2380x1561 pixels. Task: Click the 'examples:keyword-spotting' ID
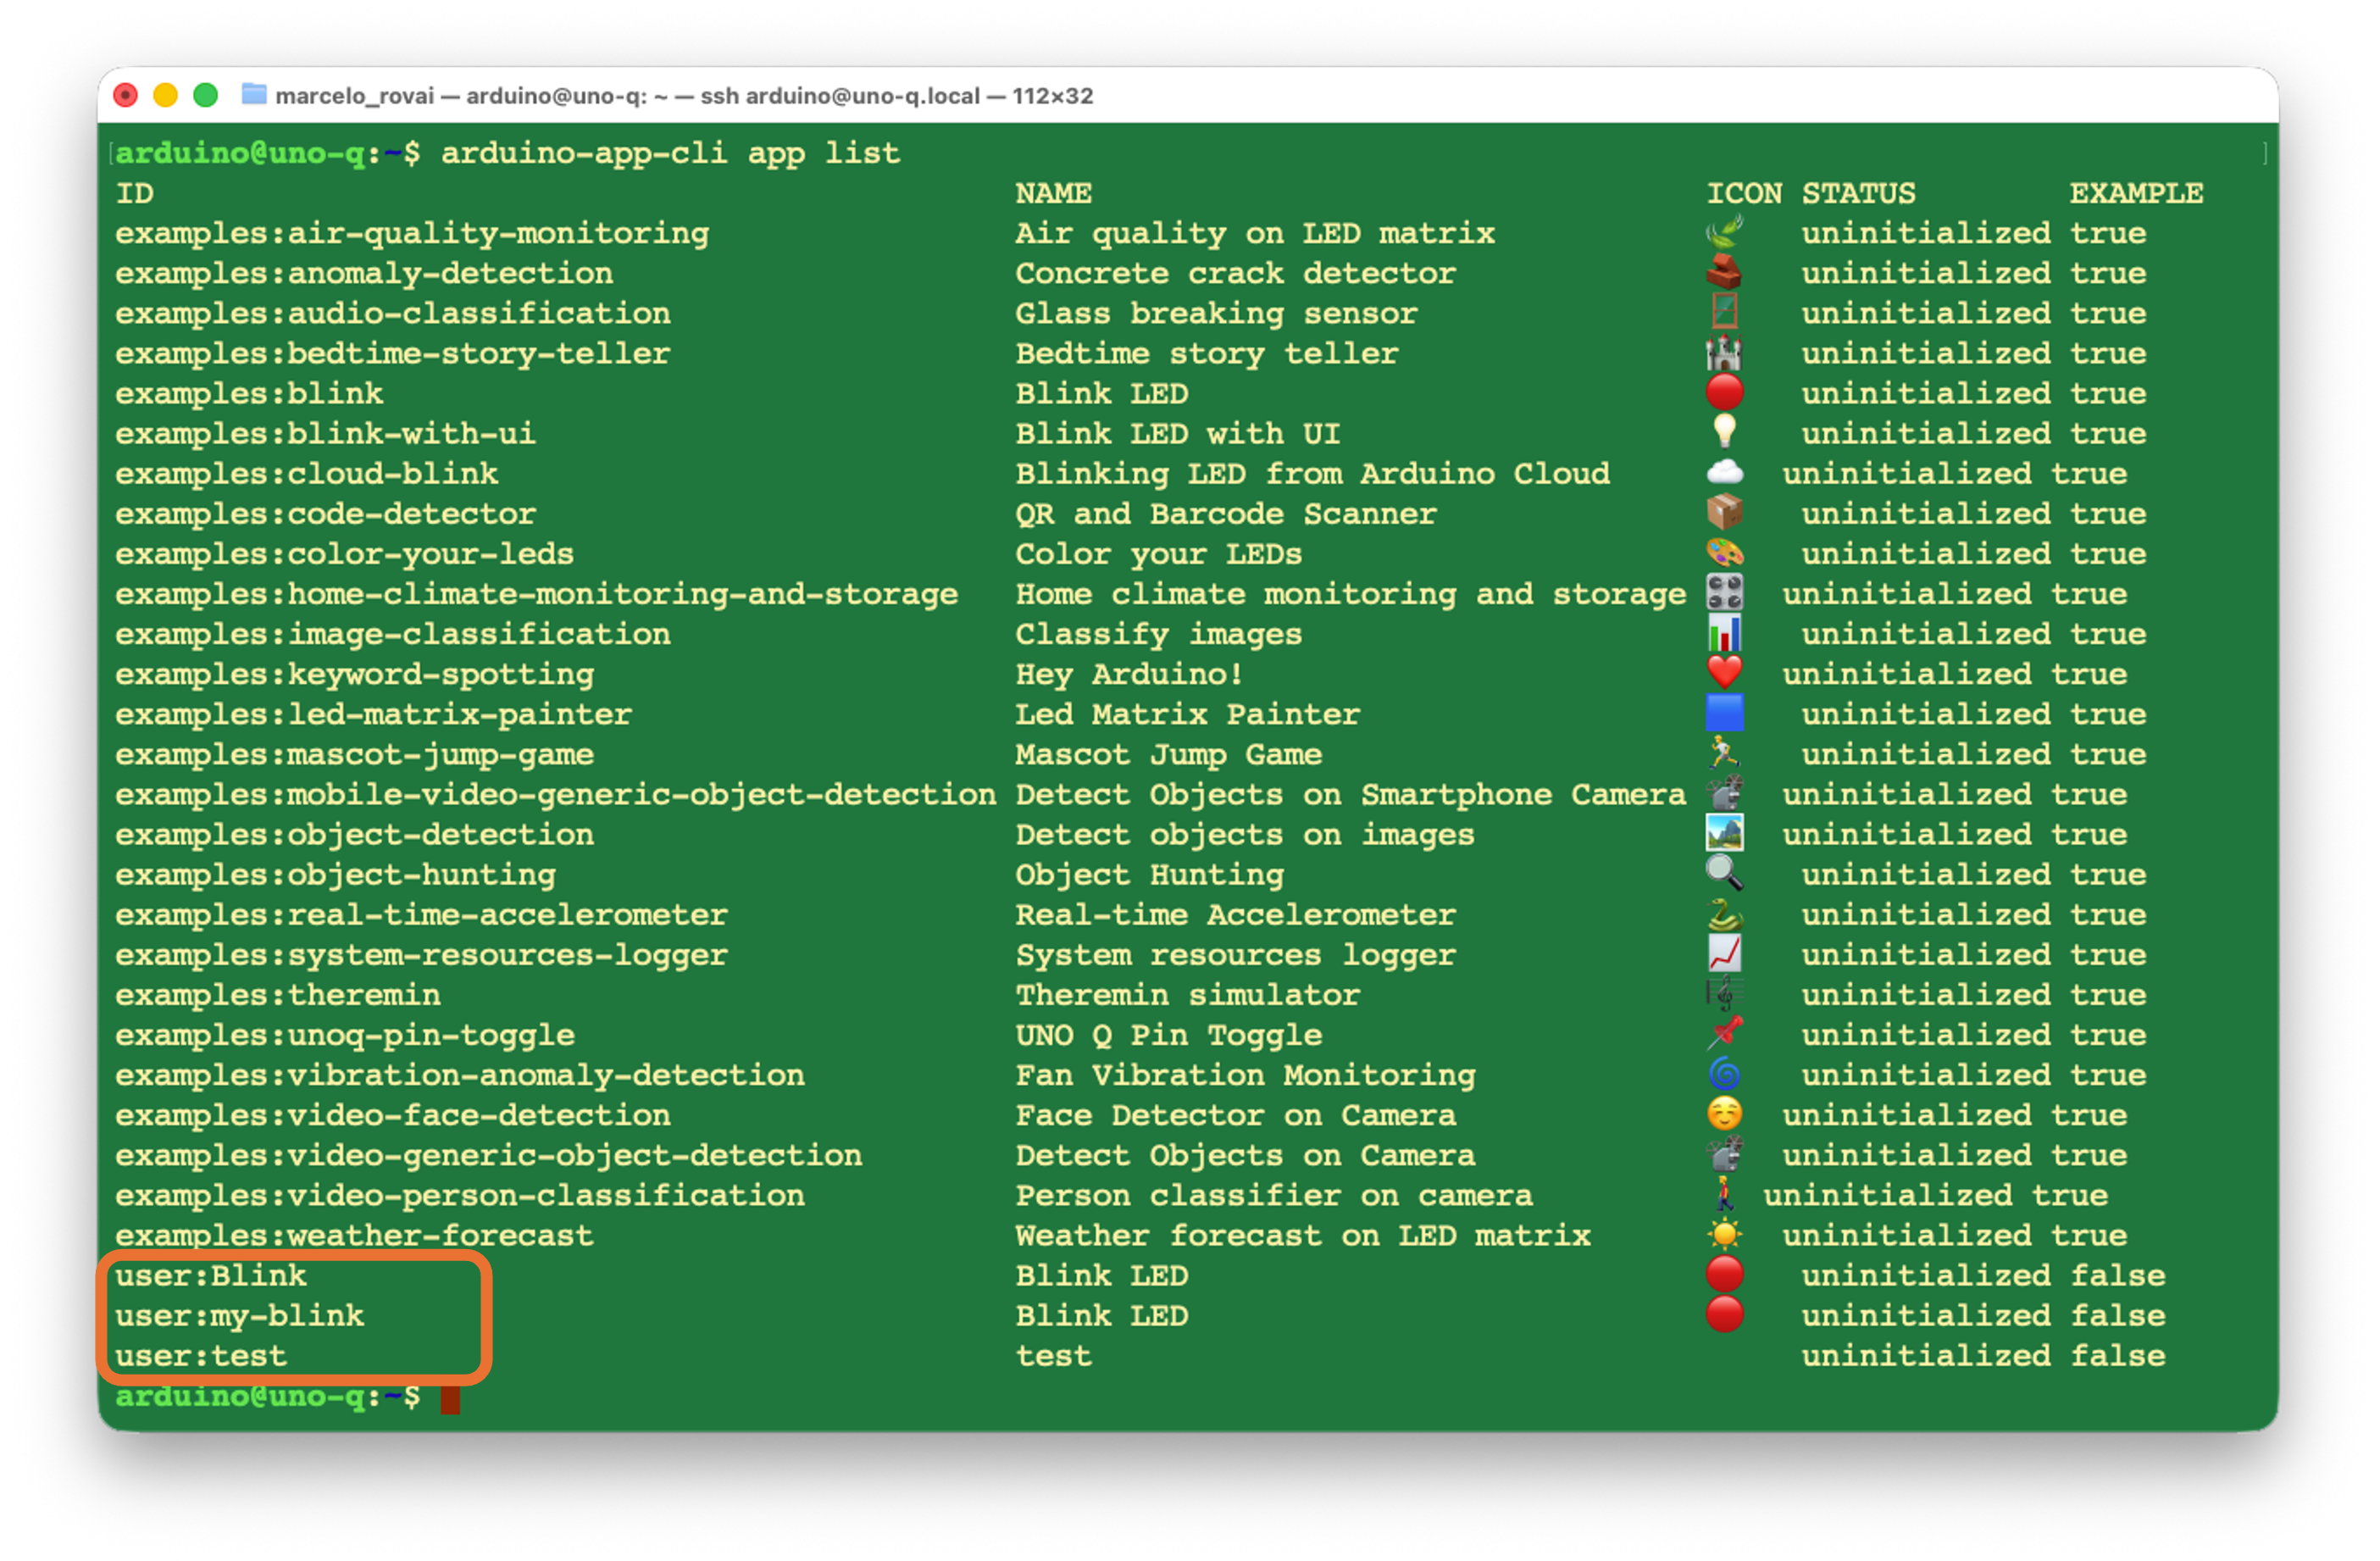pos(355,674)
